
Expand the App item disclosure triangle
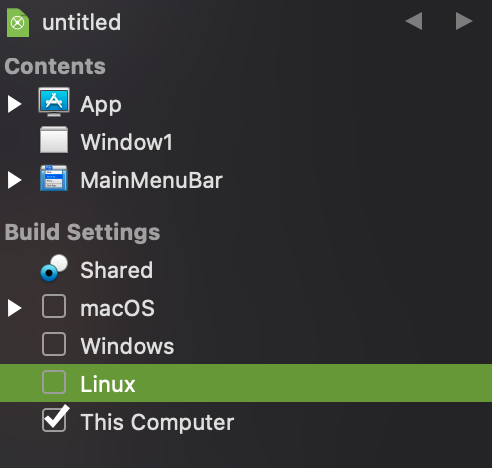click(14, 104)
